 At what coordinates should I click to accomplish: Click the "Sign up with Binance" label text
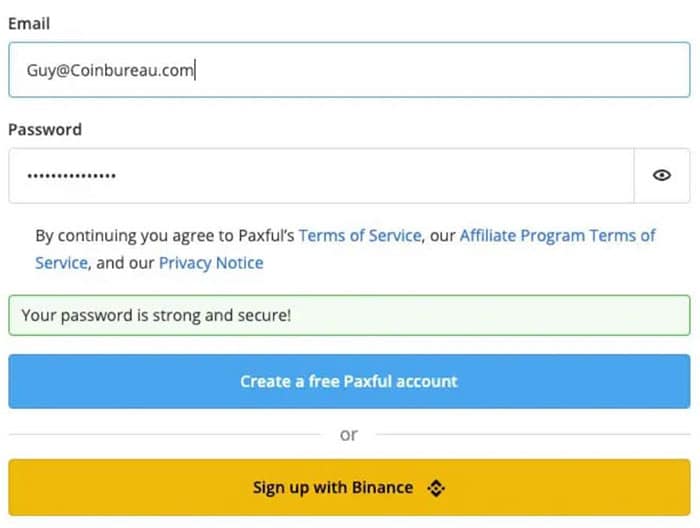coord(332,488)
